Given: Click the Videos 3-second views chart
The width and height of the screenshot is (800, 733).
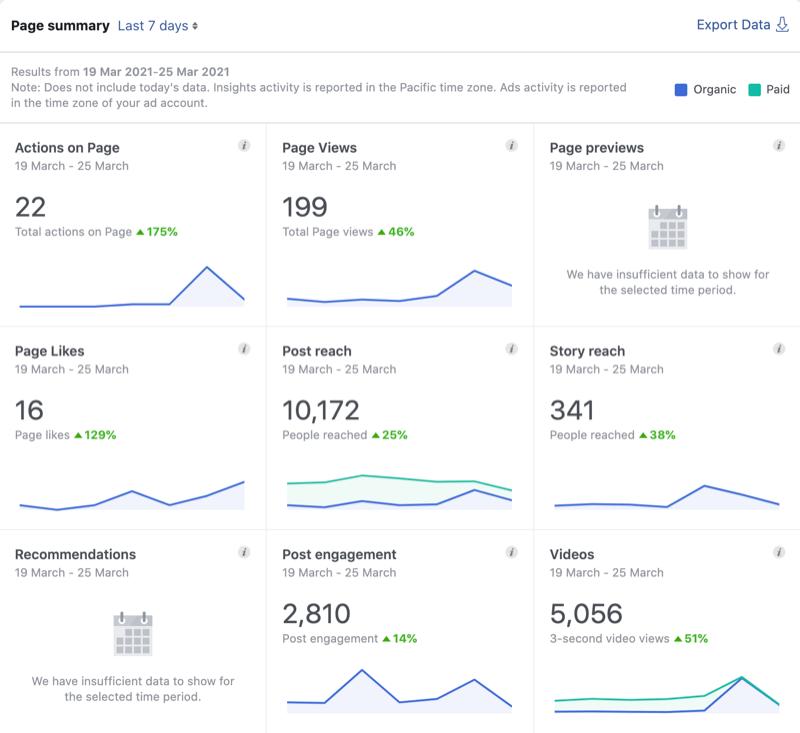Looking at the screenshot, I should pos(666,695).
